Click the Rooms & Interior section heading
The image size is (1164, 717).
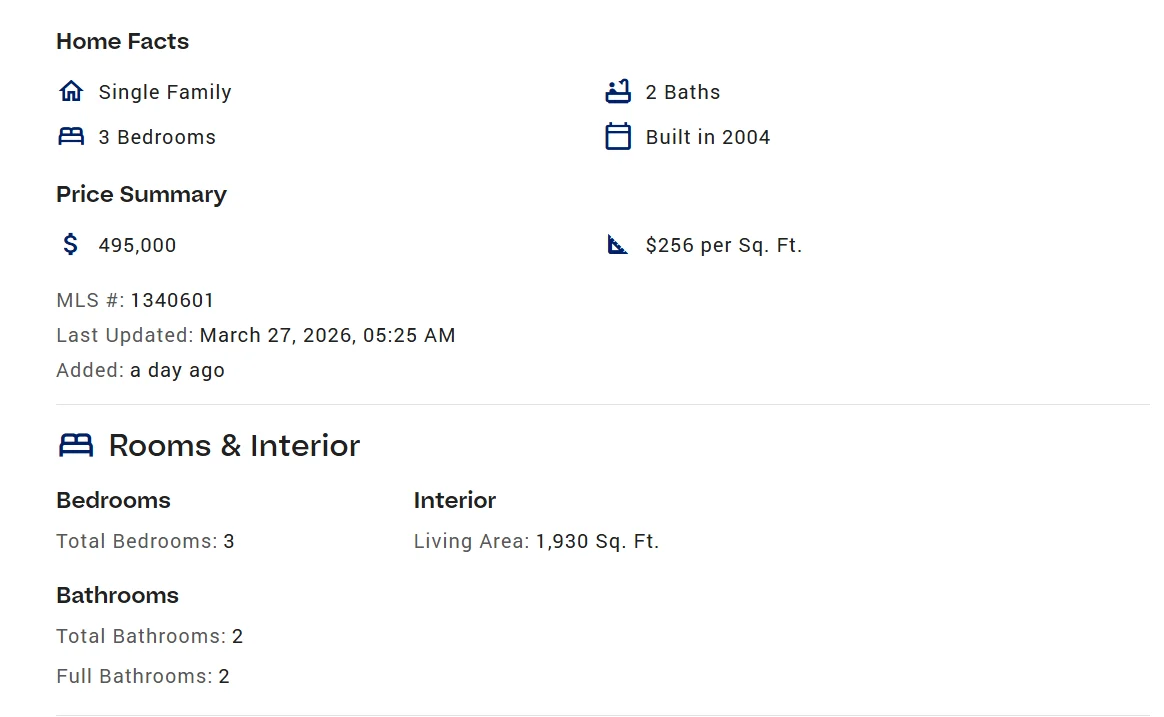coord(234,445)
